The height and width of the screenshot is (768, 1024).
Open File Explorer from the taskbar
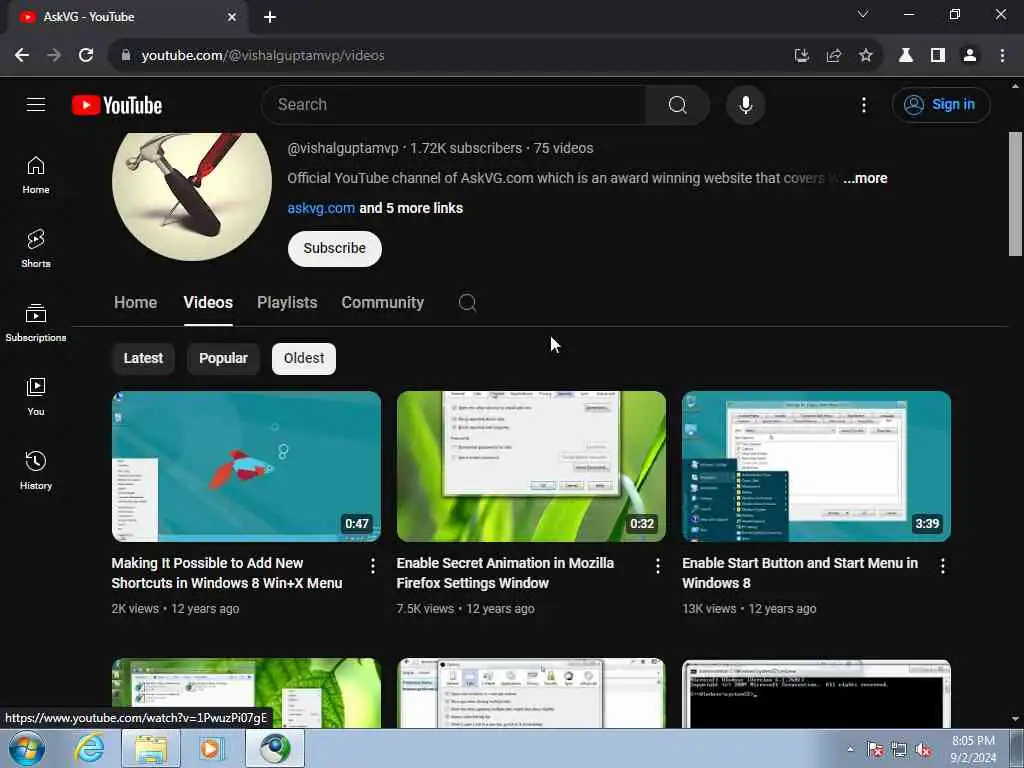(151, 748)
